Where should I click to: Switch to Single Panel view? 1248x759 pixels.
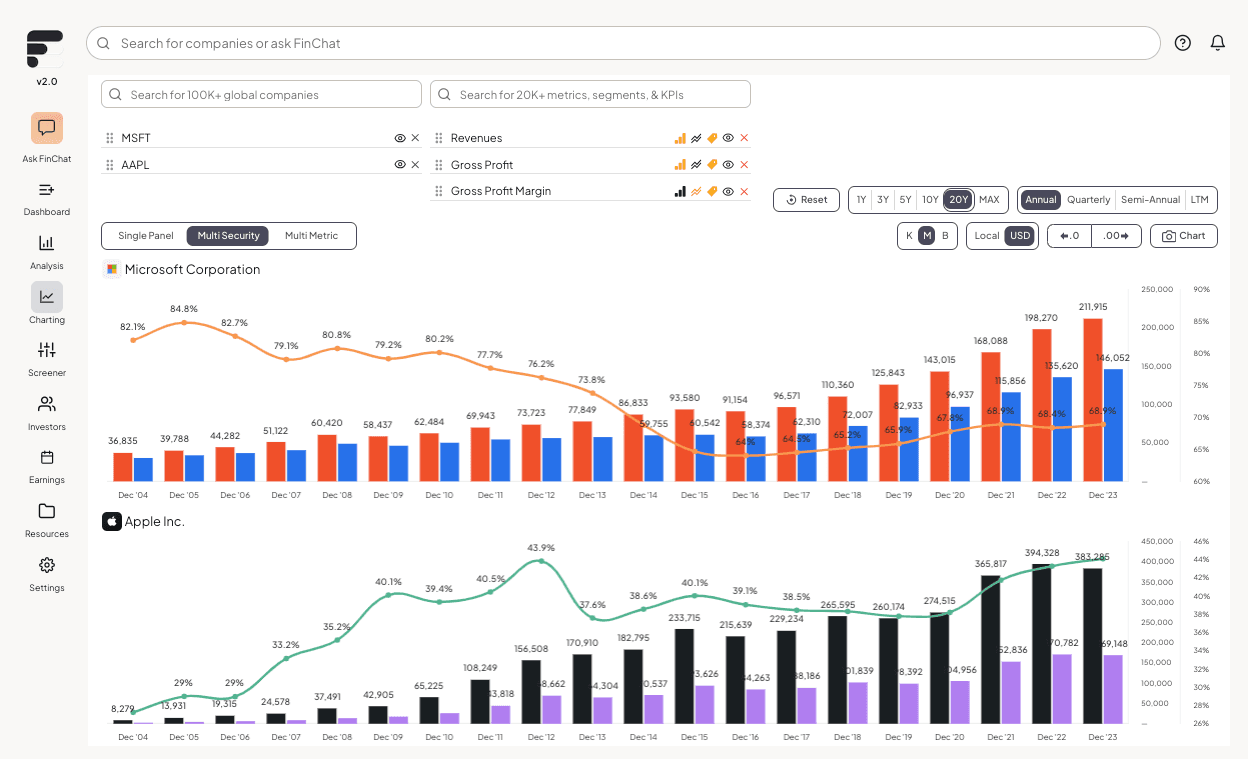(146, 236)
